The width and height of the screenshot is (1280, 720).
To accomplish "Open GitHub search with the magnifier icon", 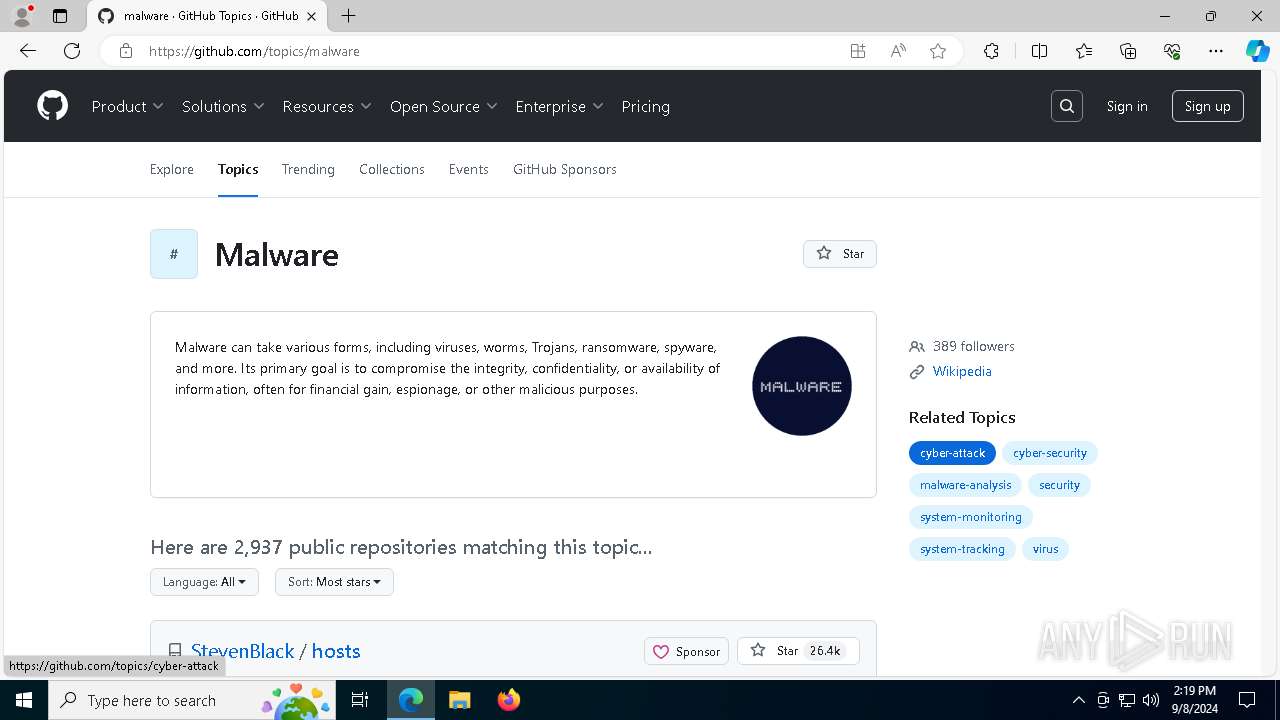I will [x=1067, y=106].
